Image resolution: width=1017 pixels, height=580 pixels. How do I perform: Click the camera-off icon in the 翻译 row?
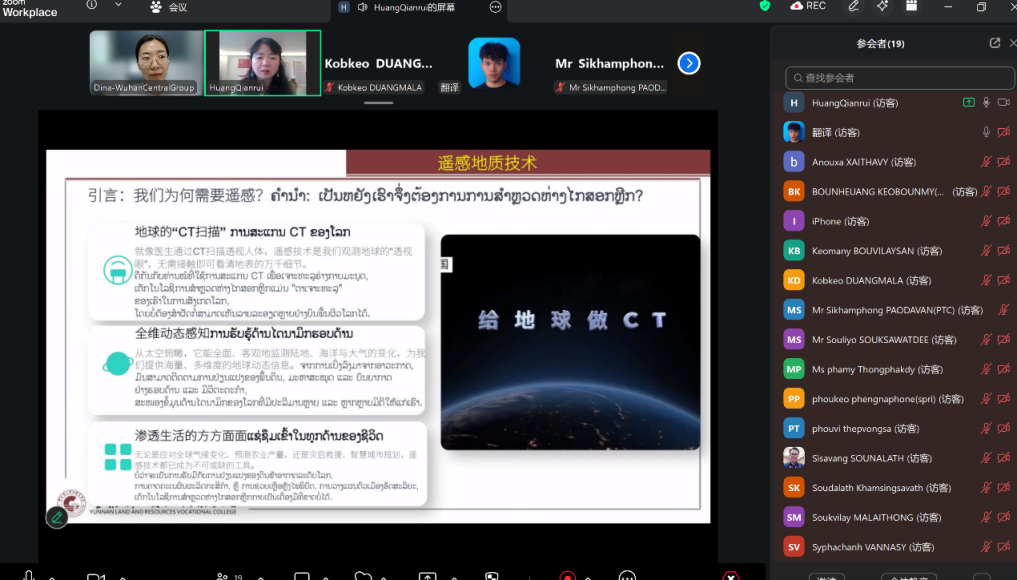[x=1004, y=132]
